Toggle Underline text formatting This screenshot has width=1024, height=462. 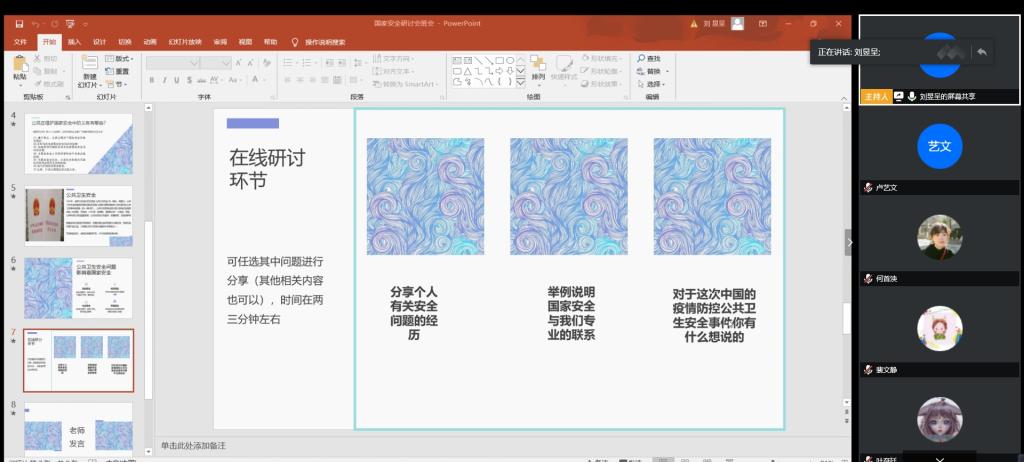pos(178,80)
